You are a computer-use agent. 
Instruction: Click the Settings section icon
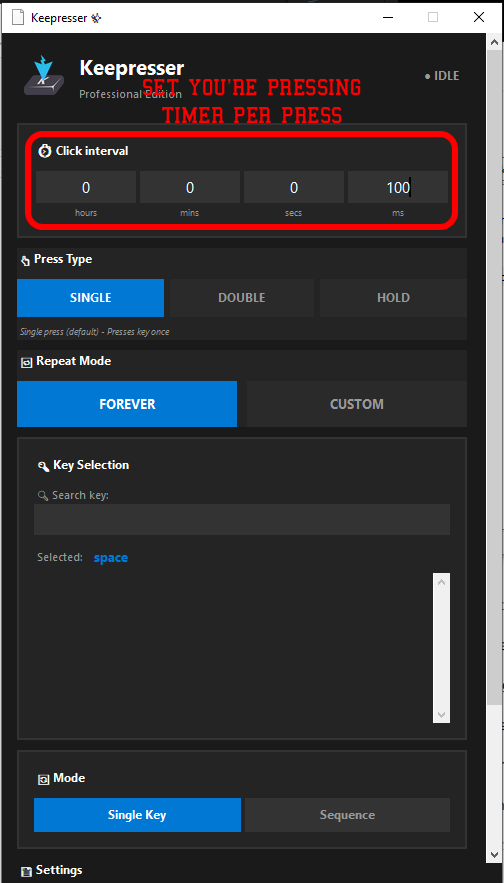pyautogui.click(x=26, y=871)
